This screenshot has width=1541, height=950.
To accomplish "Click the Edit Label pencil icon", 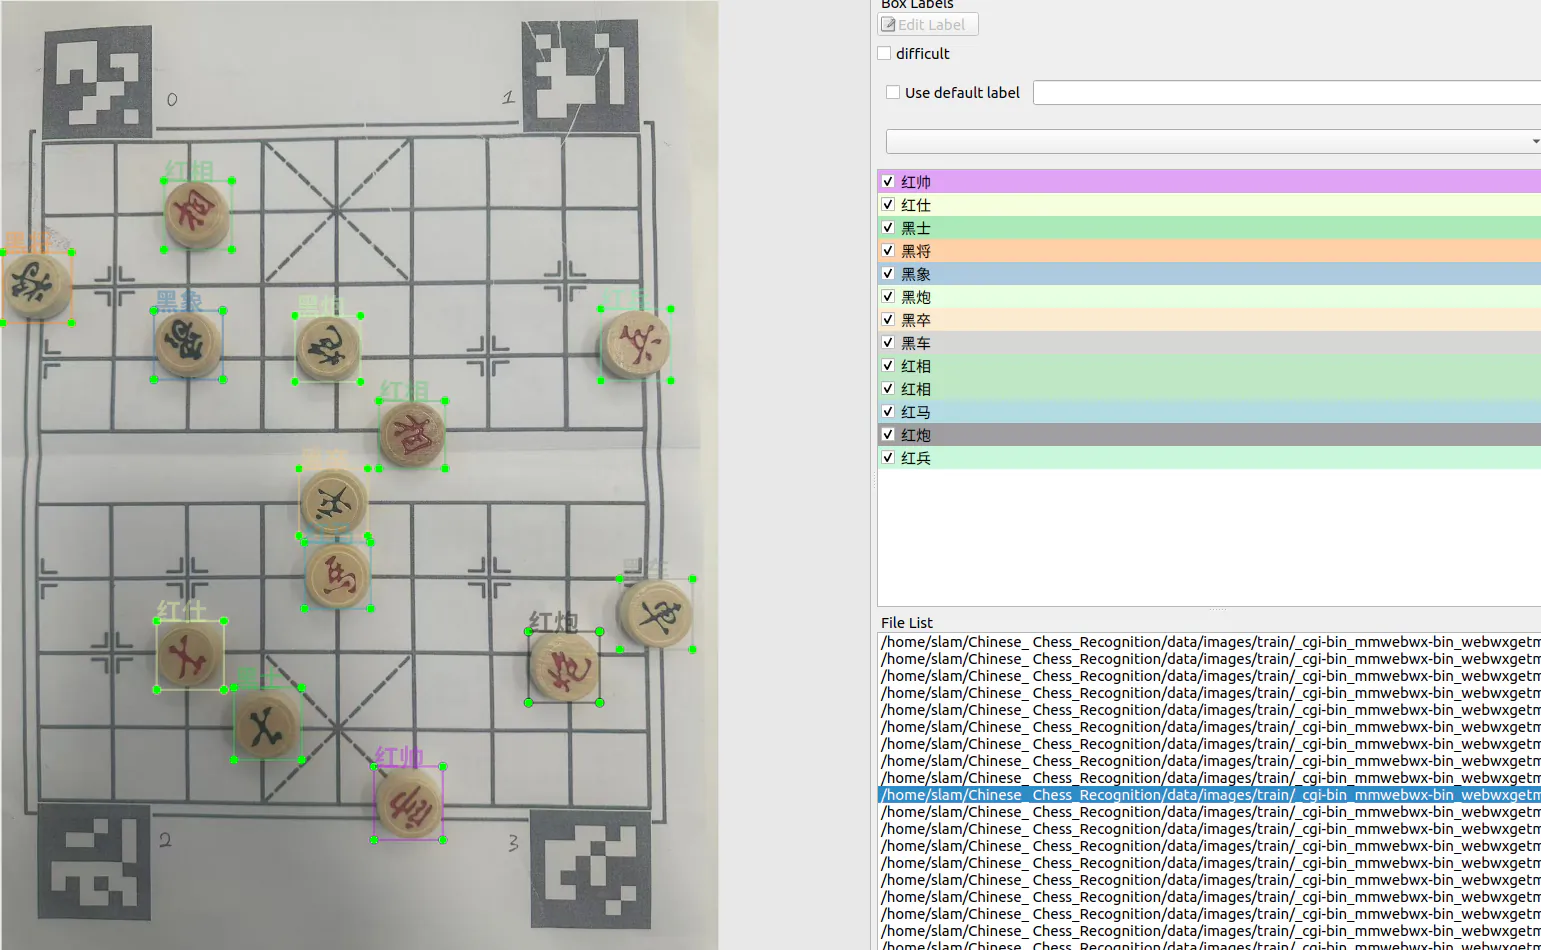I will (888, 25).
